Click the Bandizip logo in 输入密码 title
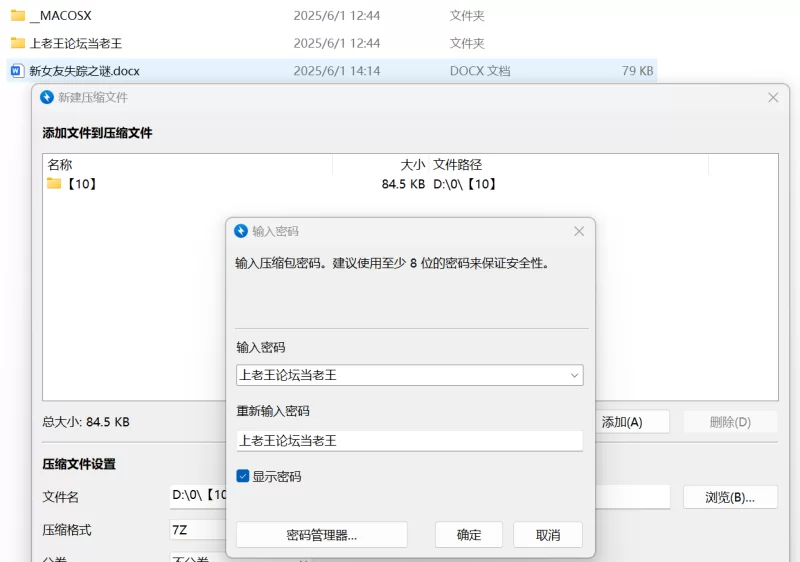Viewport: 800px width, 562px height. point(241,231)
